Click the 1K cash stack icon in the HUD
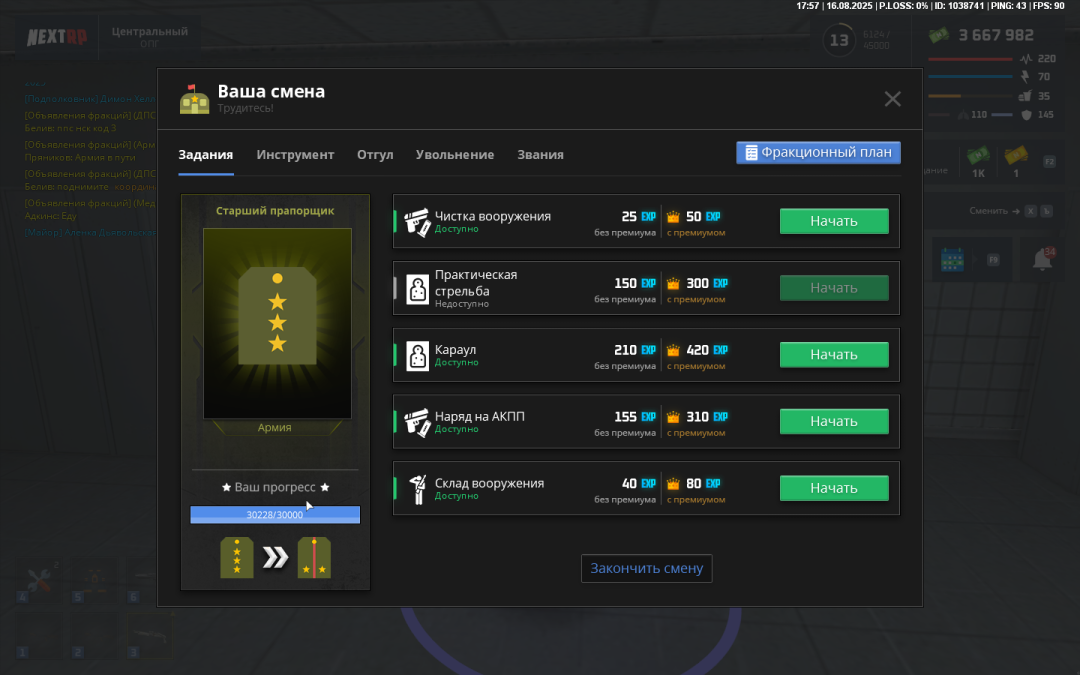1080x675 pixels. pyautogui.click(x=978, y=156)
